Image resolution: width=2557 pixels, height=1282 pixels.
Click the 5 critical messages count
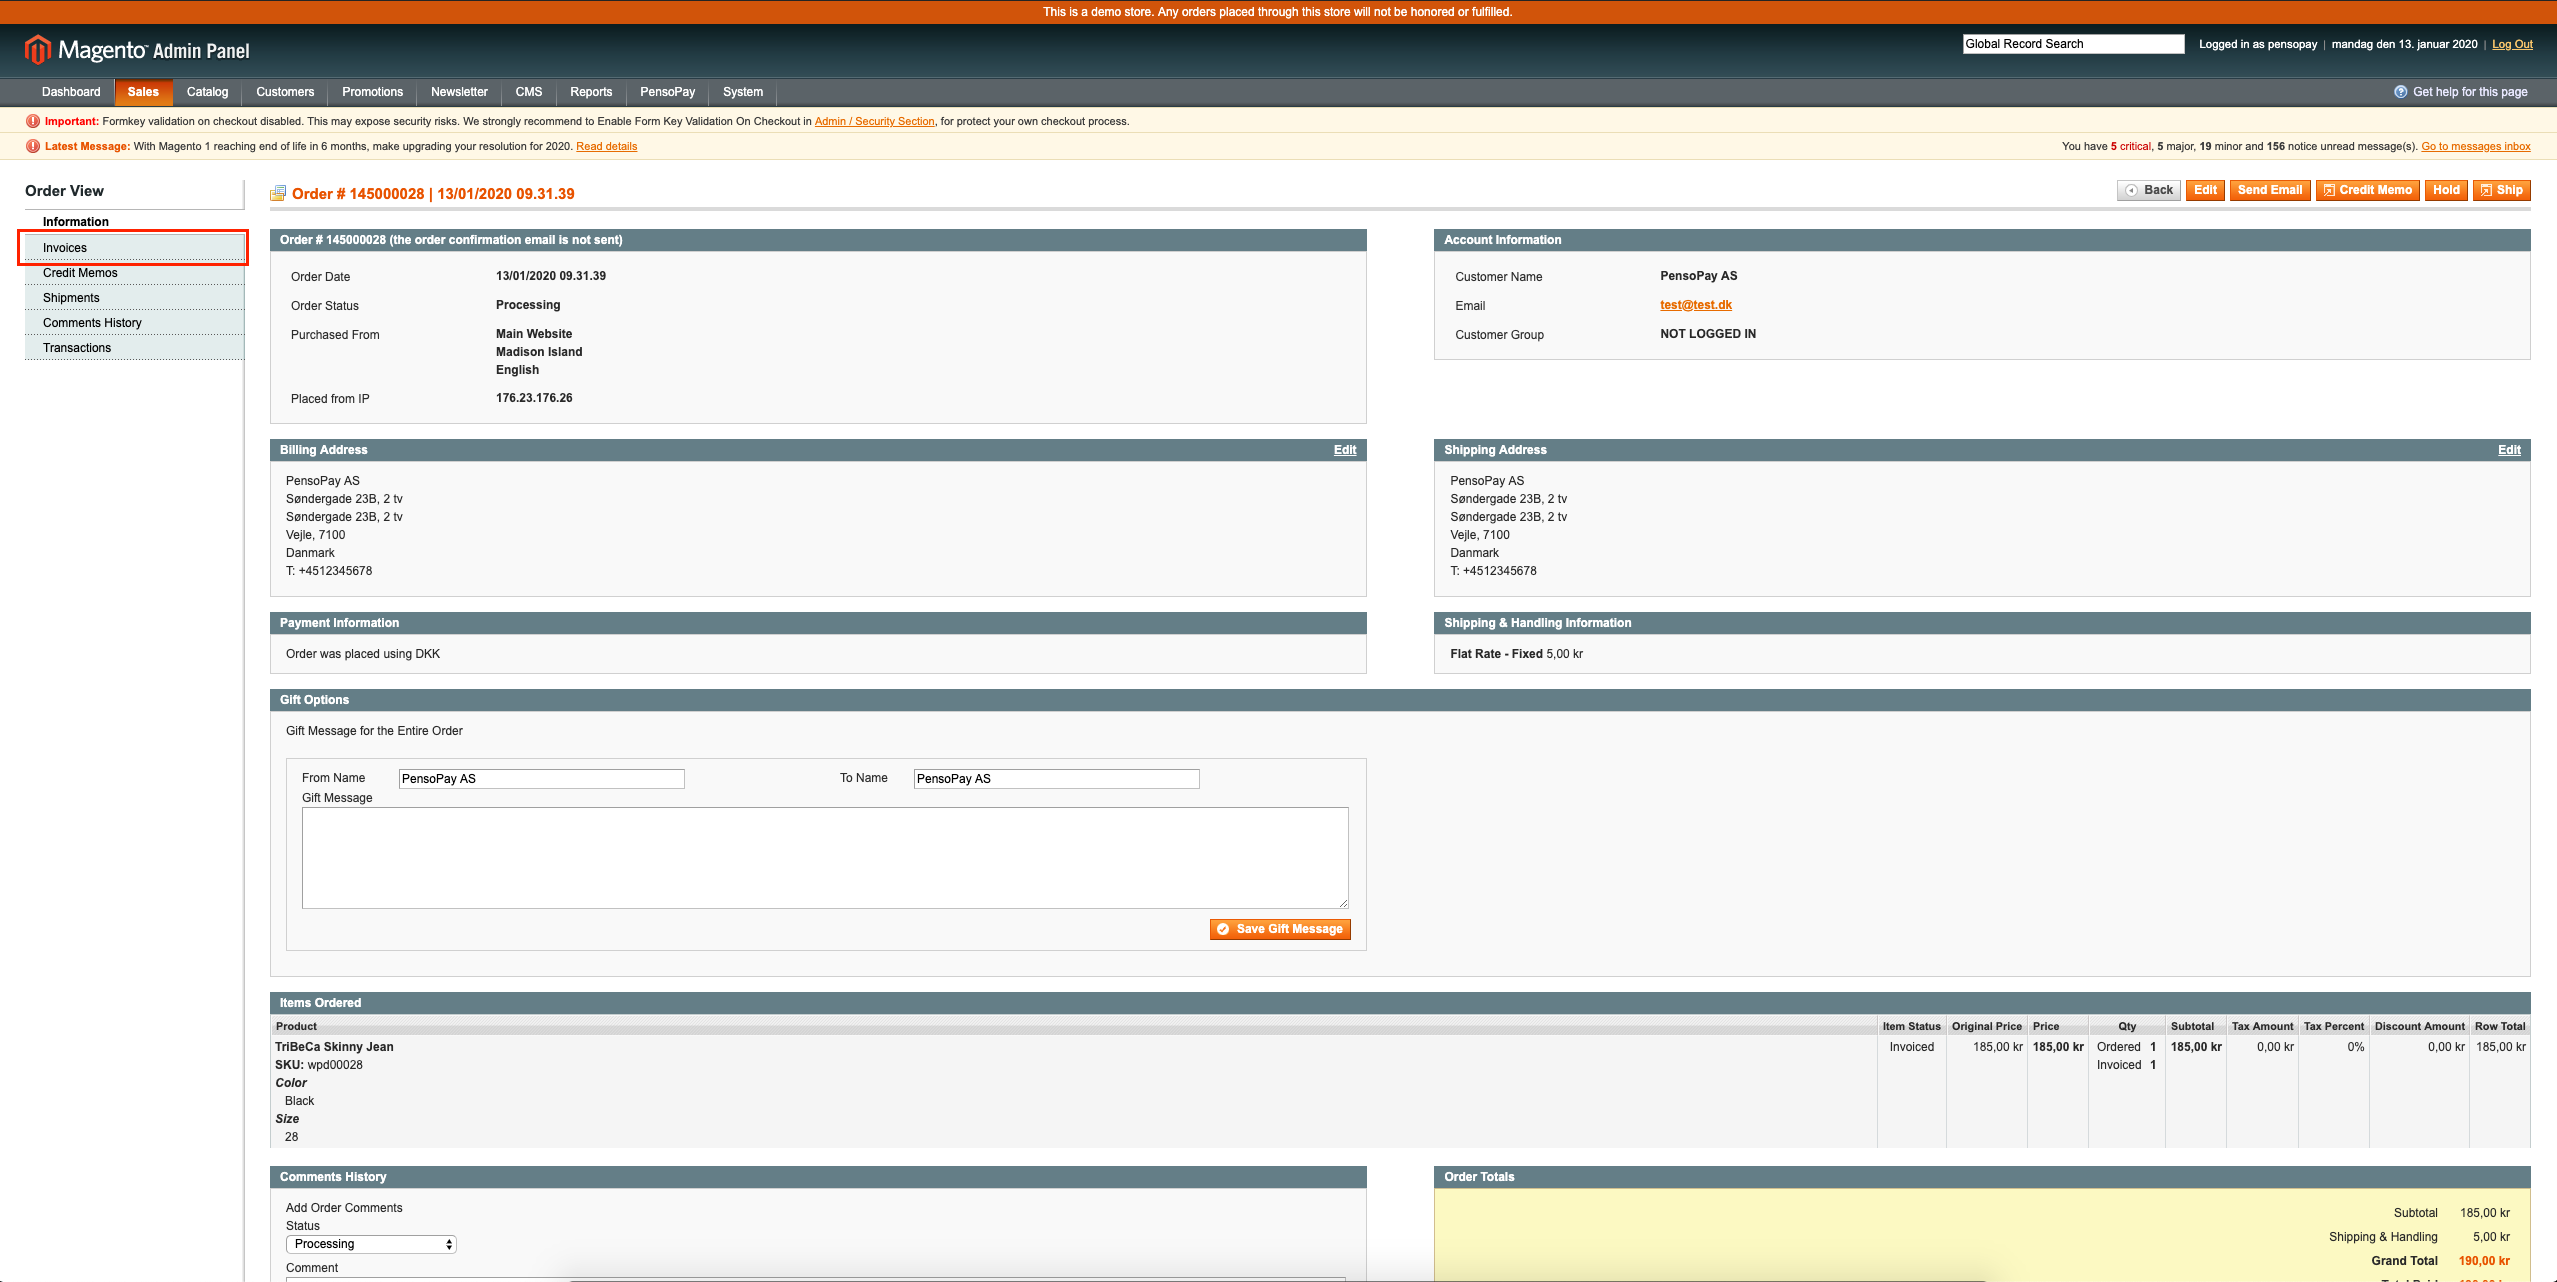[x=2130, y=146]
